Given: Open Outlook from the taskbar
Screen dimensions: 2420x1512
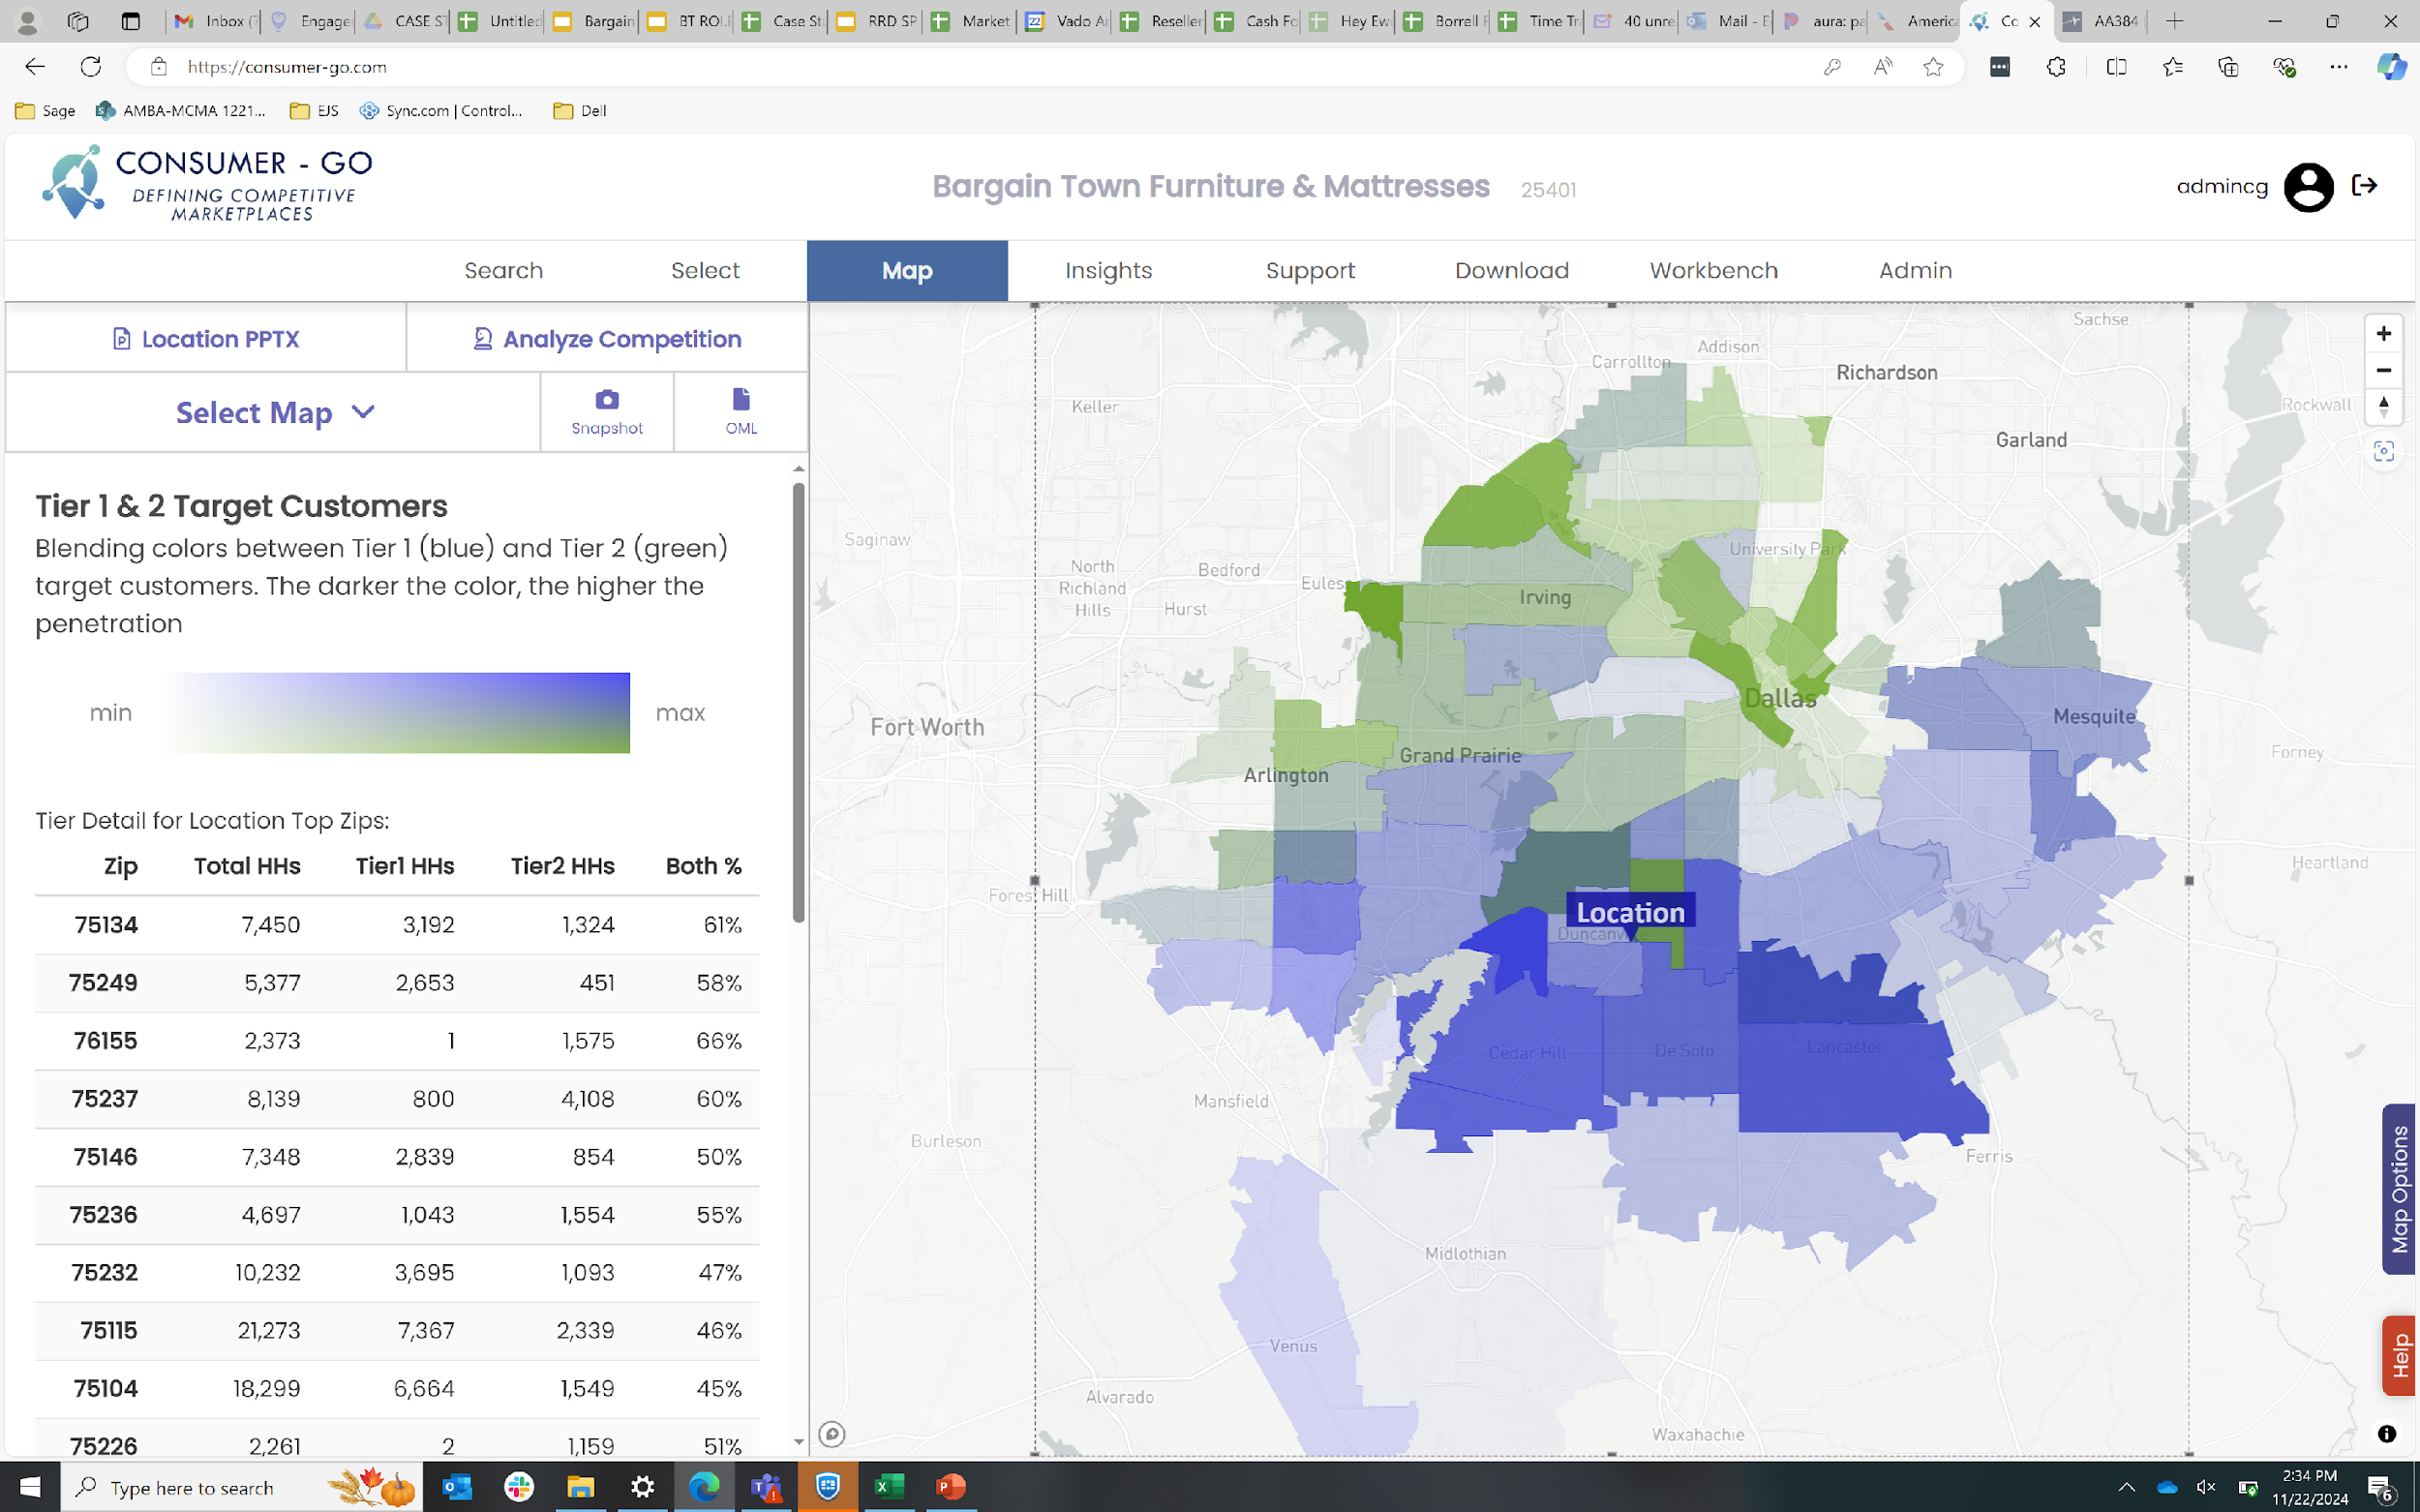Looking at the screenshot, I should click(457, 1487).
